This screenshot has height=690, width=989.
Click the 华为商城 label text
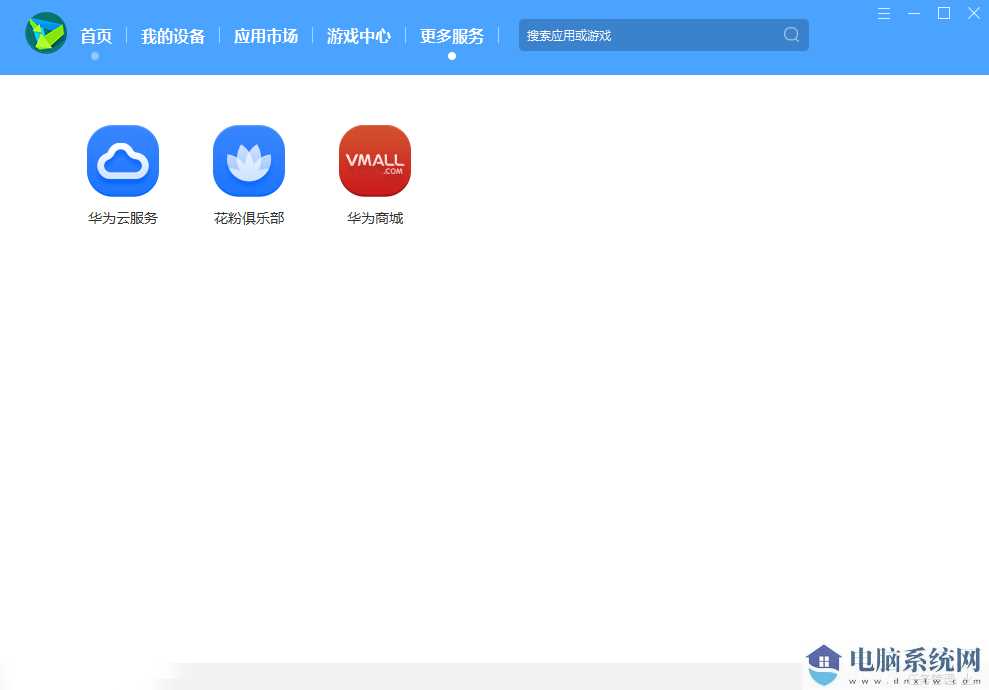(375, 218)
